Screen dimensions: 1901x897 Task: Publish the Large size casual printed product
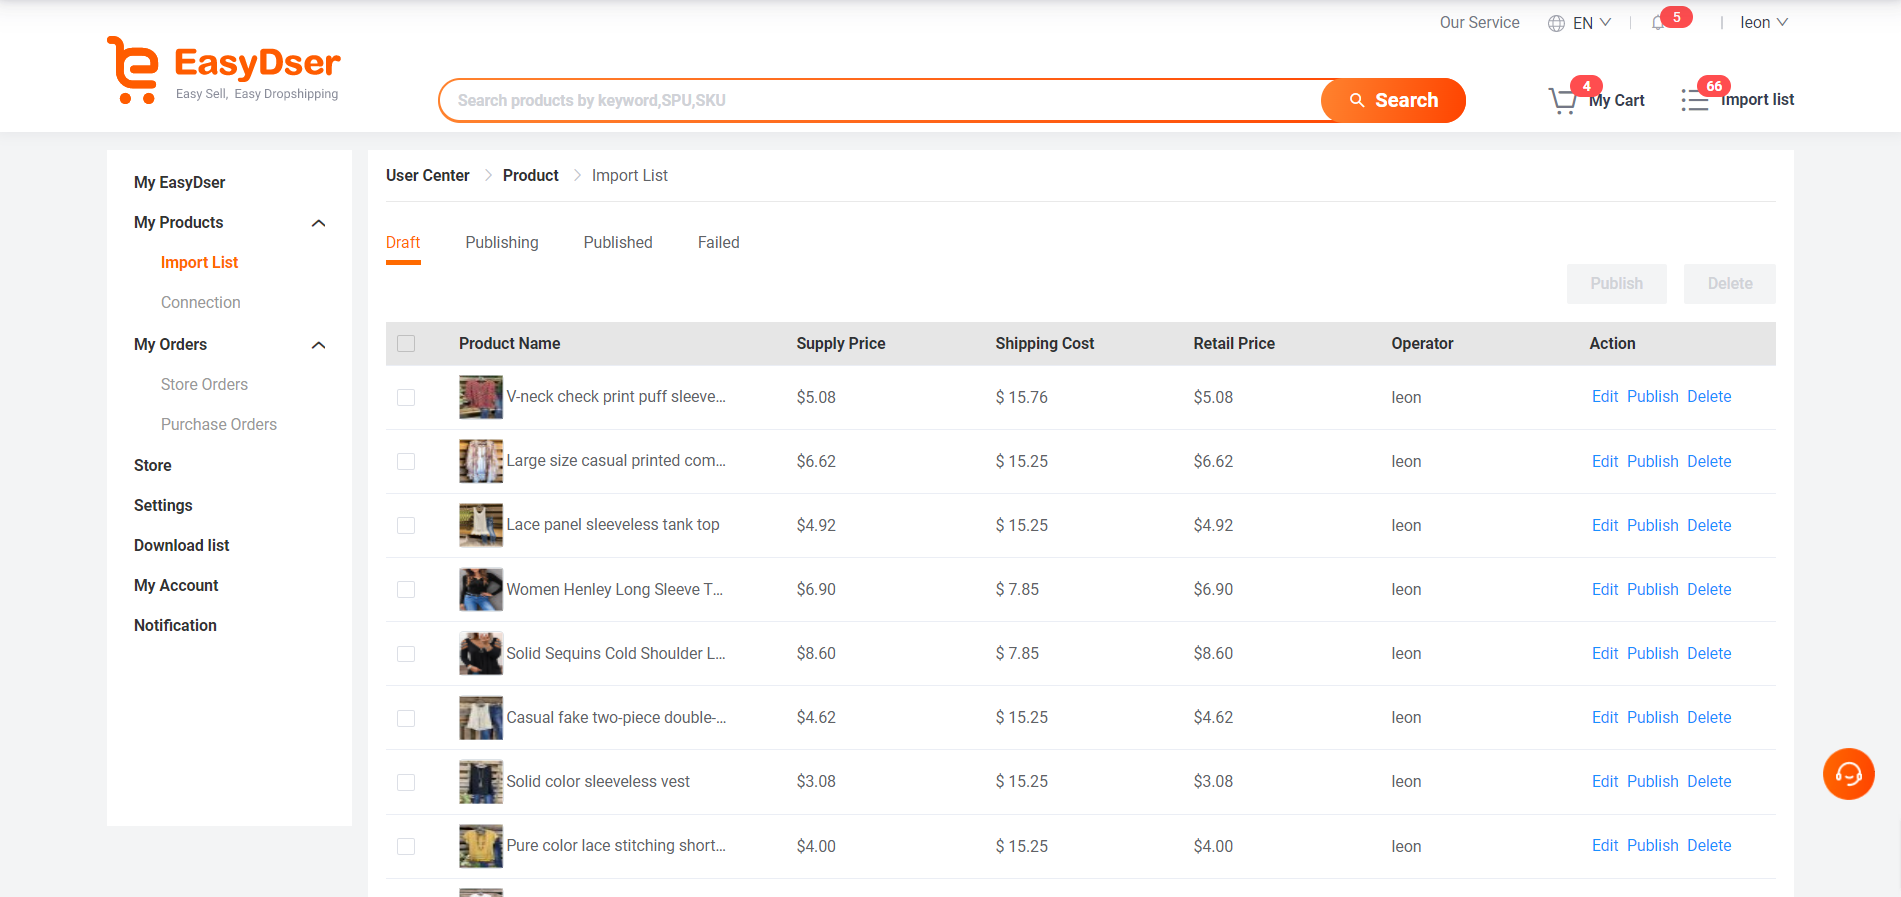click(1653, 461)
